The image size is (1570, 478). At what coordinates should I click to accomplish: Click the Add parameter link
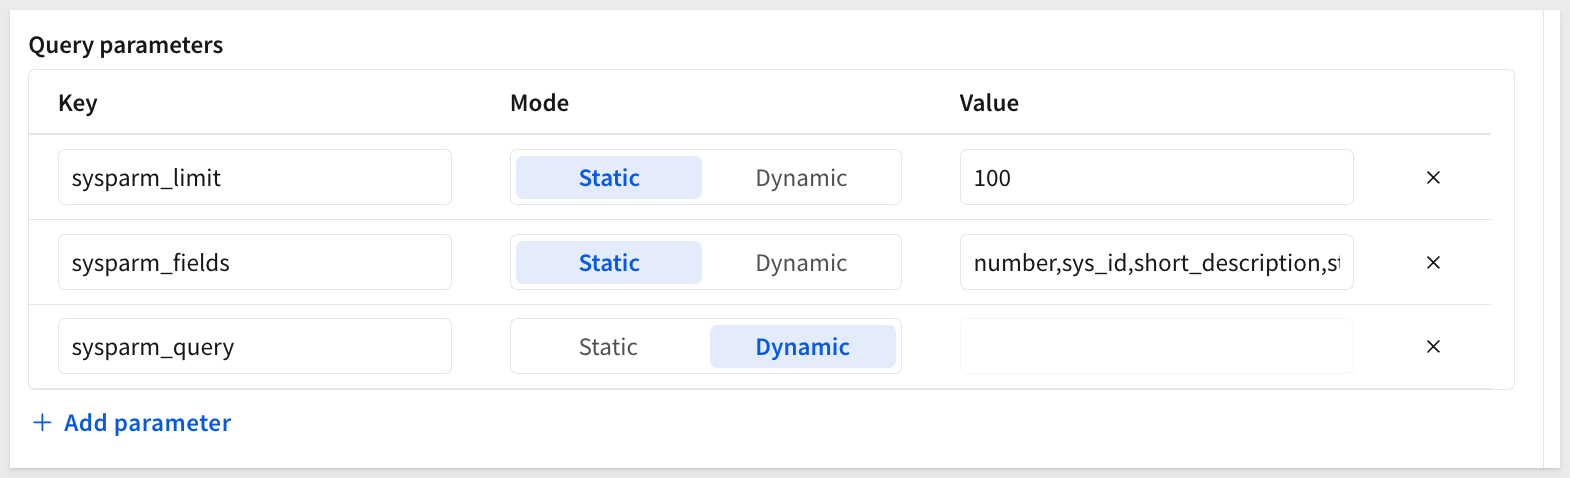tap(147, 423)
